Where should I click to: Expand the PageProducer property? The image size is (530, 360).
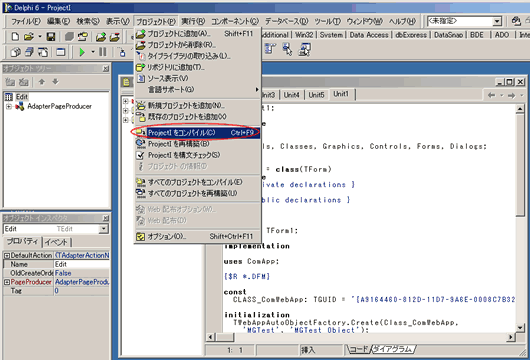[x=7, y=282]
